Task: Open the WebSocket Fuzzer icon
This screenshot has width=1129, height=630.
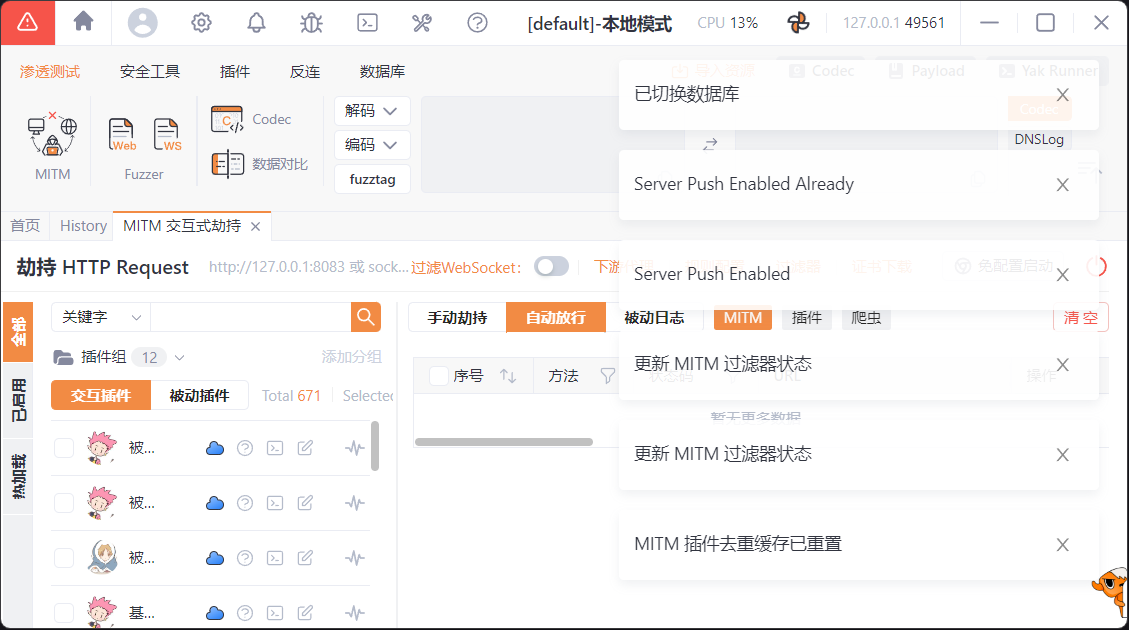Action: [167, 135]
